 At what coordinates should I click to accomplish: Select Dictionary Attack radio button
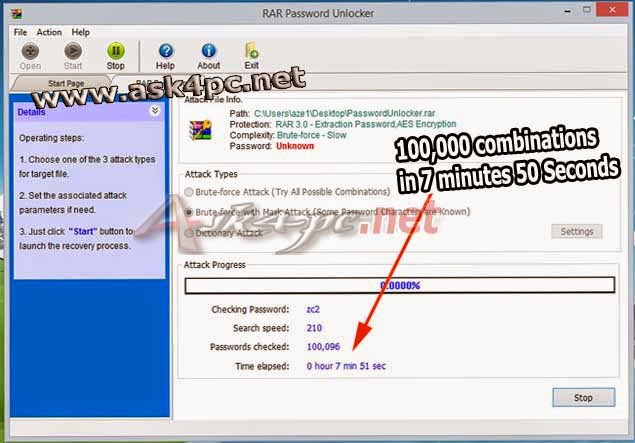pyautogui.click(x=189, y=233)
